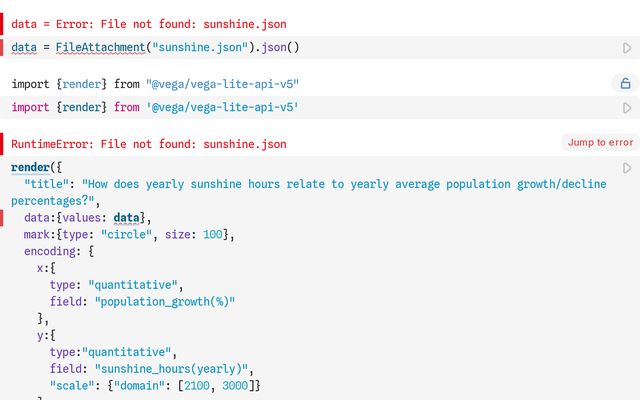Screen dimensions: 640x400
Task: Click into FileAttachment code line
Action: point(155,47)
